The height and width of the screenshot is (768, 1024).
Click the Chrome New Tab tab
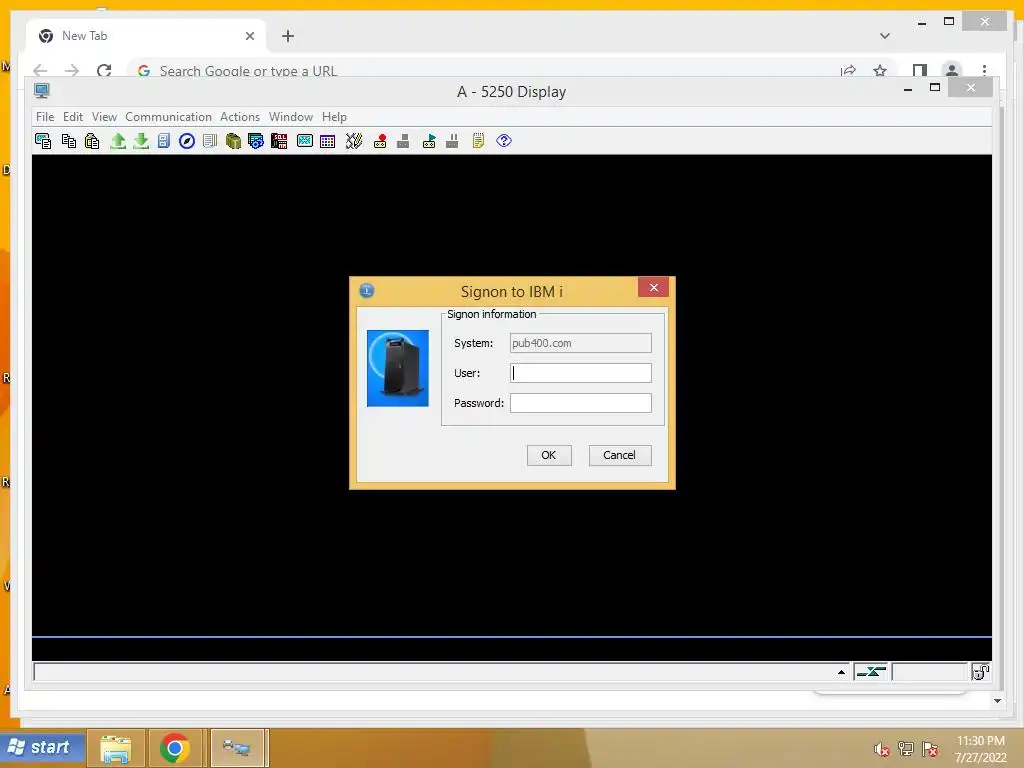tap(146, 36)
